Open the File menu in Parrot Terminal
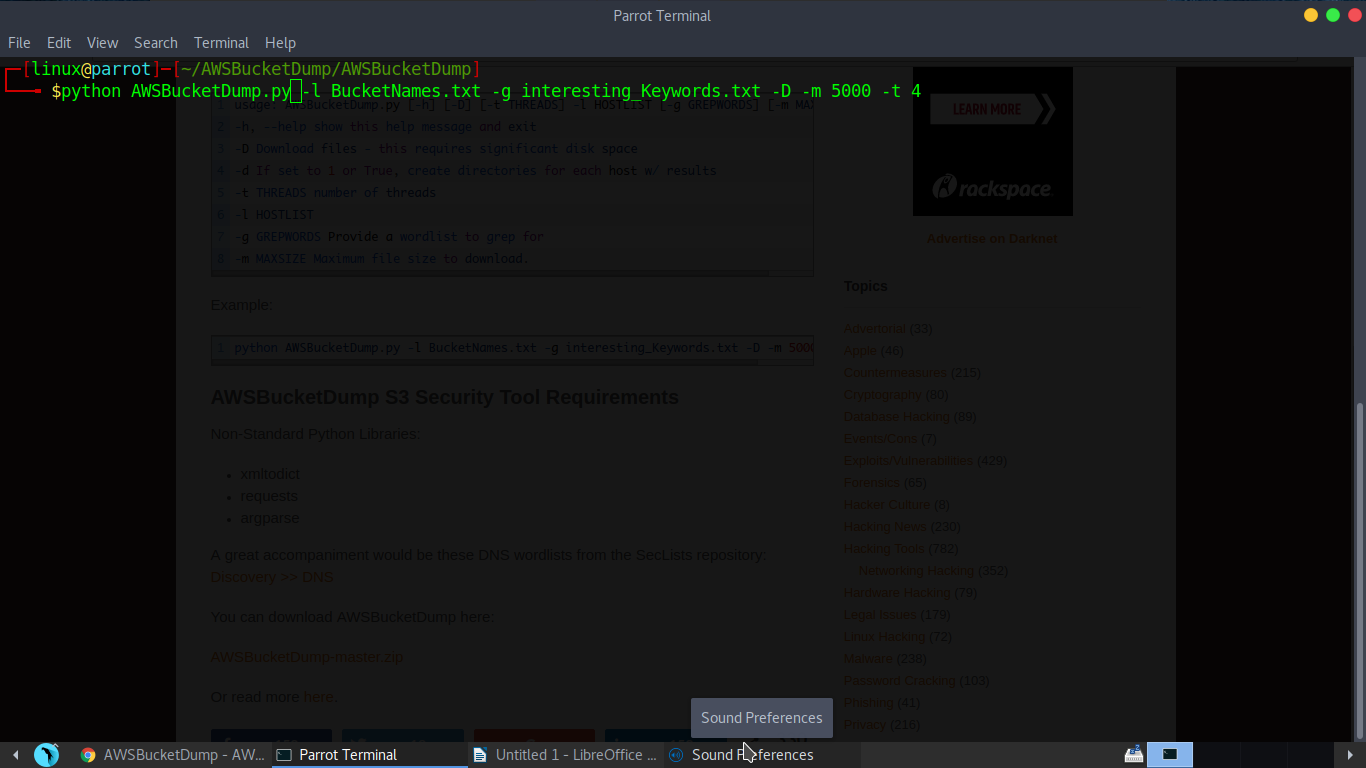Image resolution: width=1366 pixels, height=768 pixels. (19, 43)
